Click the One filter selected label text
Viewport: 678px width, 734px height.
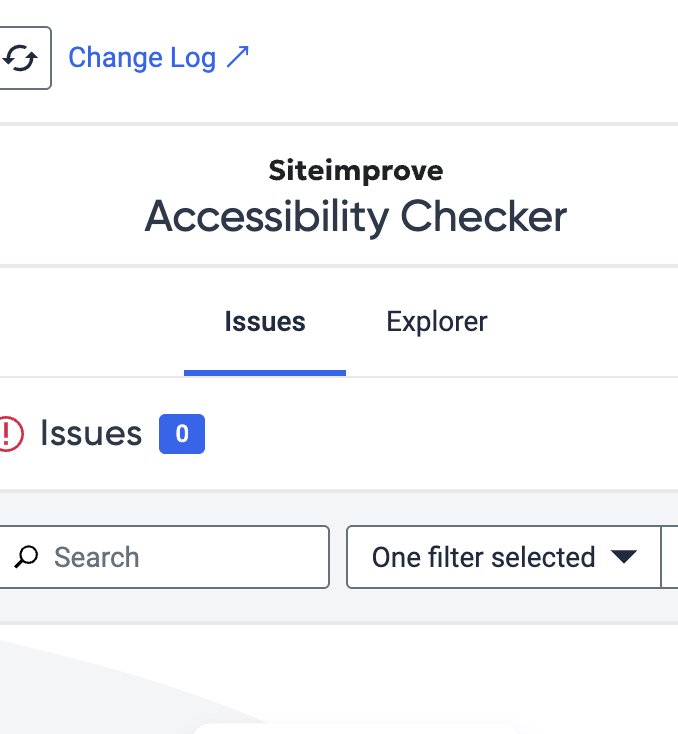484,557
